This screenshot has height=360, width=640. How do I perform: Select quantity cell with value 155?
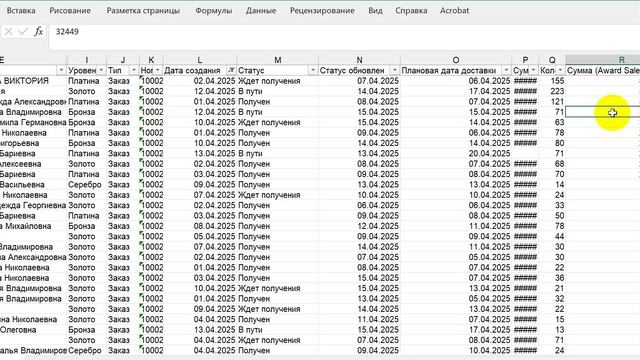[x=552, y=81]
